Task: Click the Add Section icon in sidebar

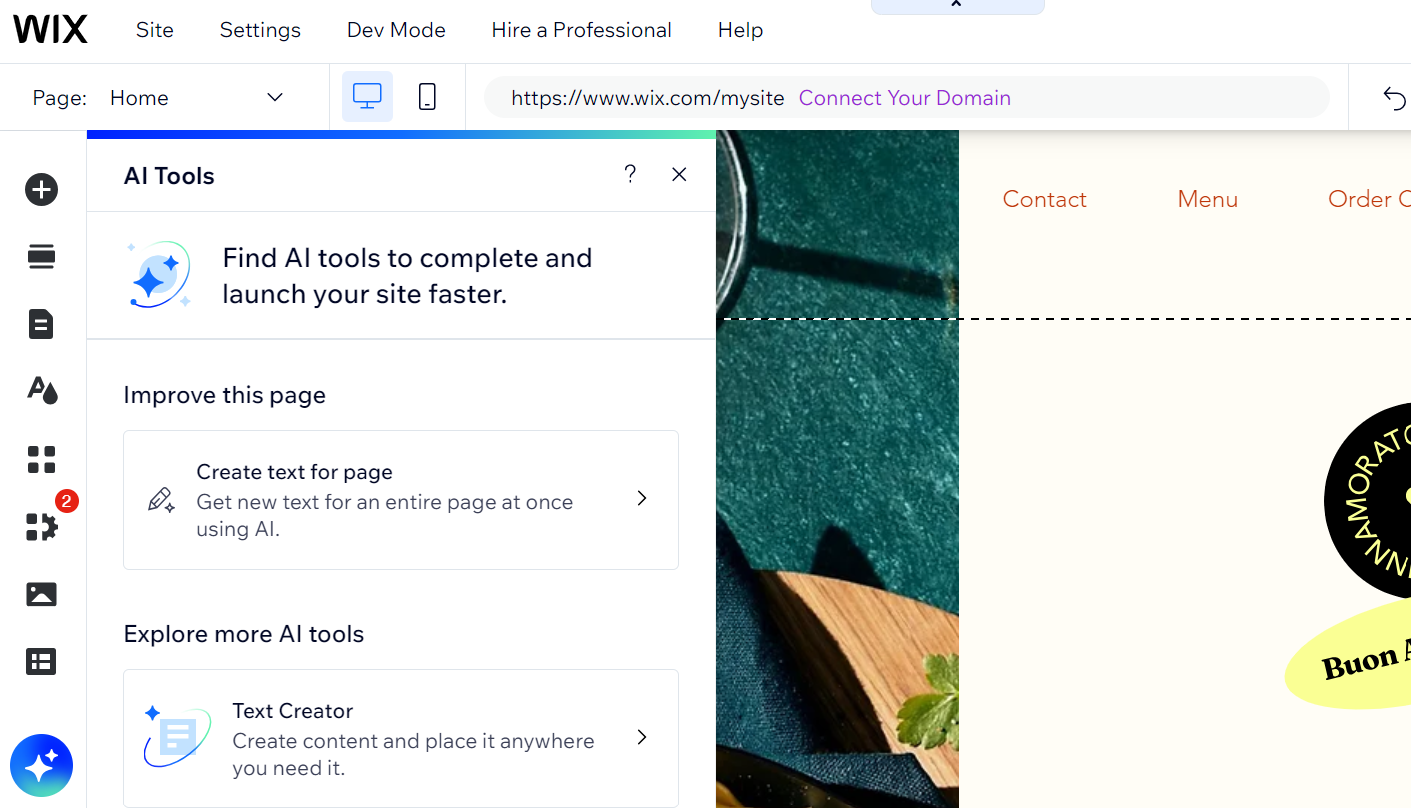Action: [x=41, y=256]
